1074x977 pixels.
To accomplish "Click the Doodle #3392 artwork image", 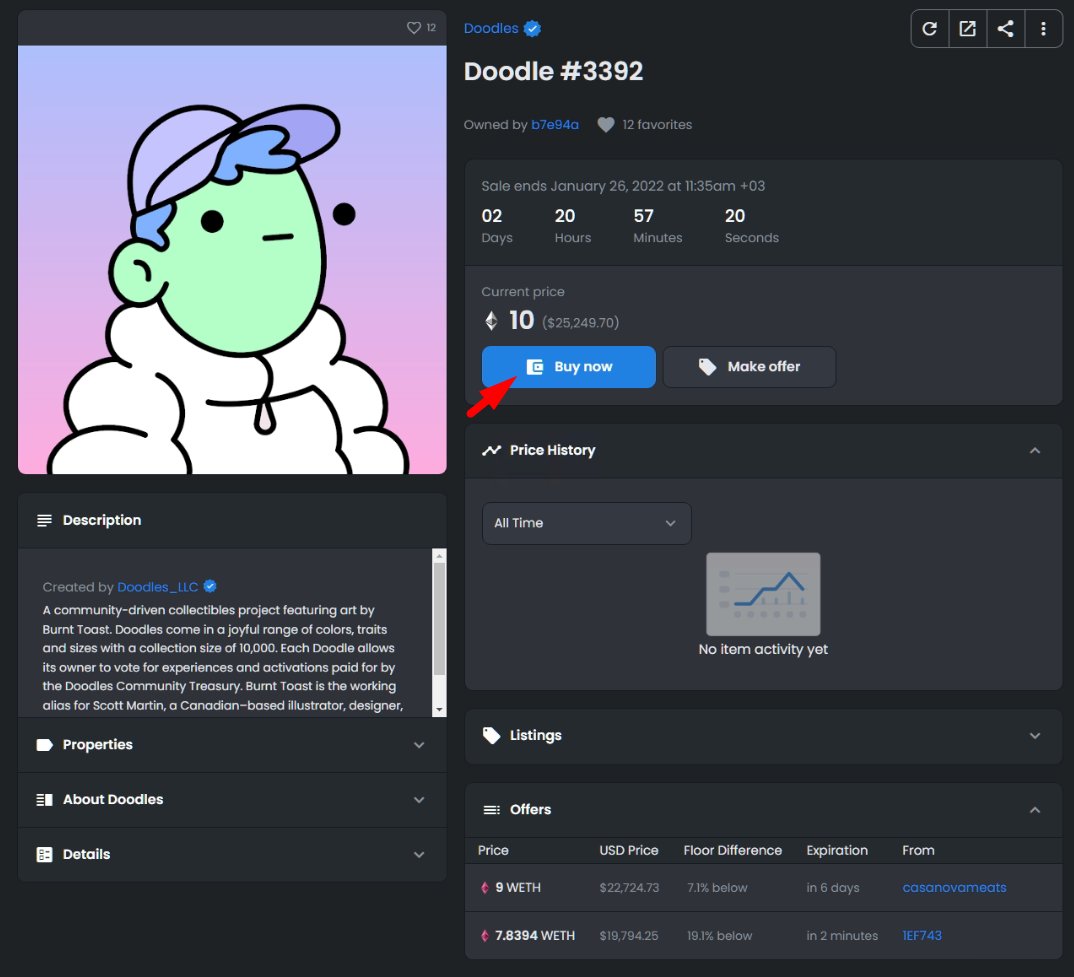I will (232, 260).
